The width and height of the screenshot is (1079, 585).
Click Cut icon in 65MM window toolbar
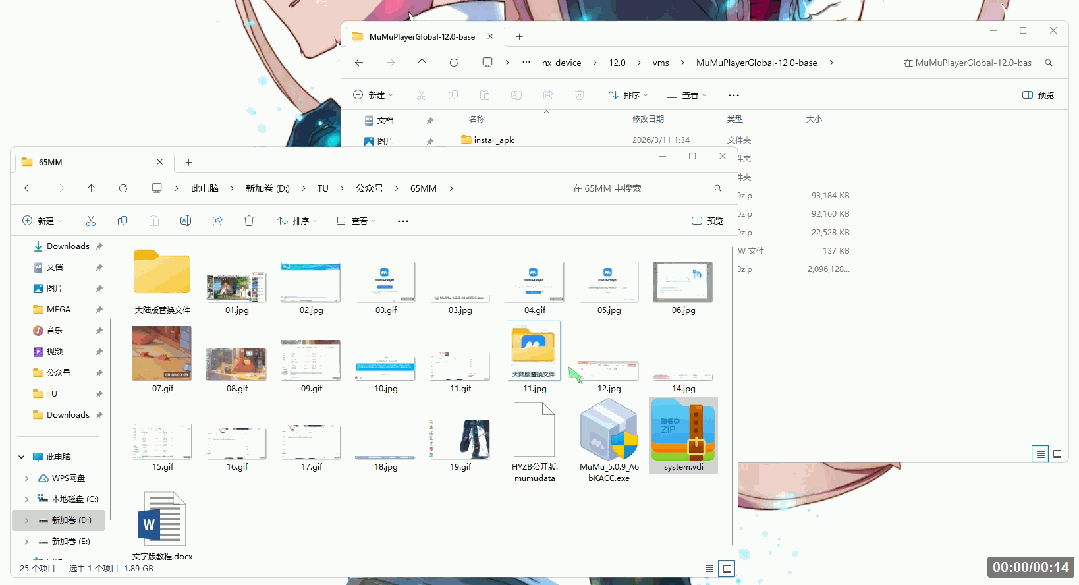point(90,221)
